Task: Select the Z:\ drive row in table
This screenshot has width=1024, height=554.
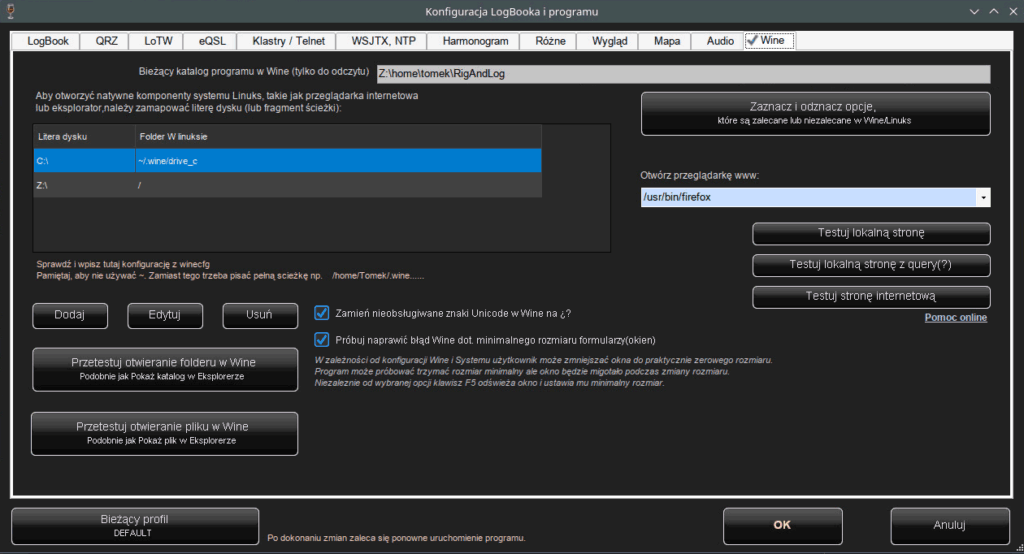Action: point(287,186)
